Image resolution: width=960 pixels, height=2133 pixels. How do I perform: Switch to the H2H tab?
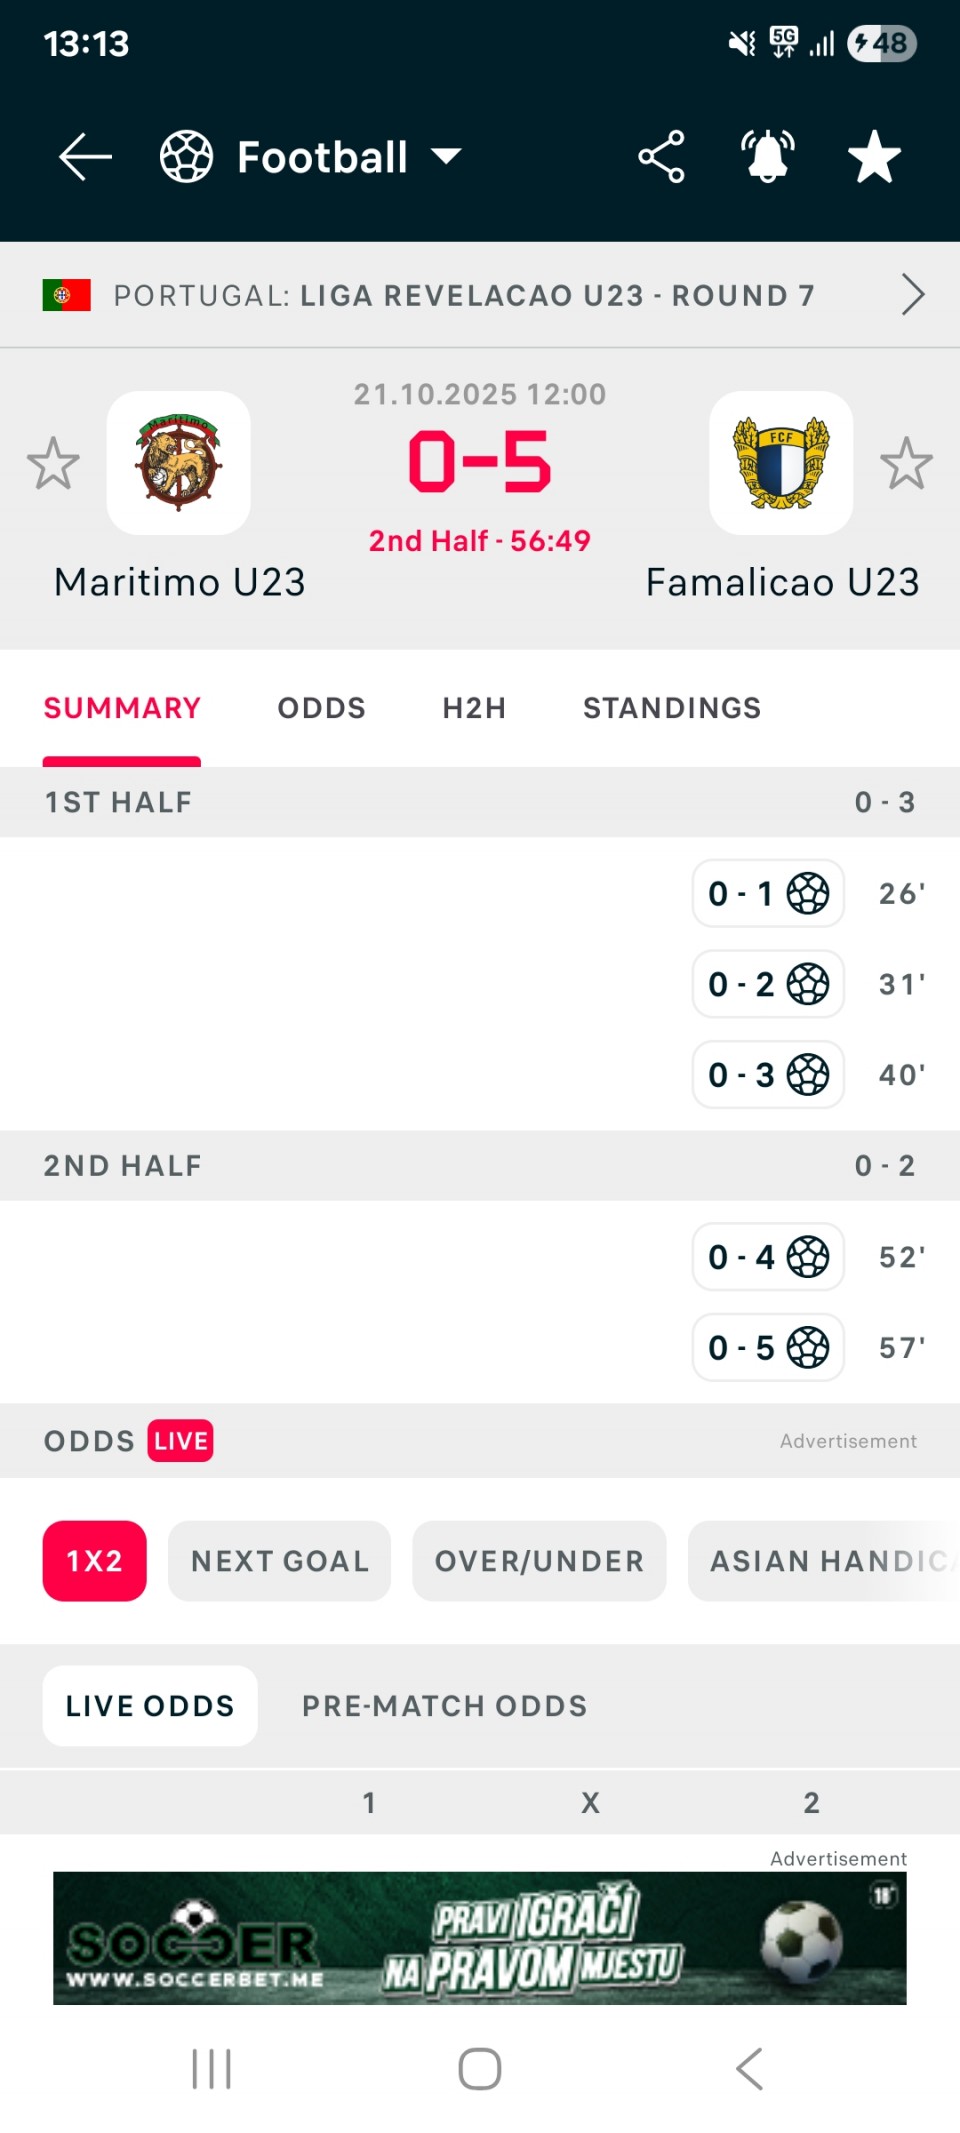pyautogui.click(x=474, y=708)
